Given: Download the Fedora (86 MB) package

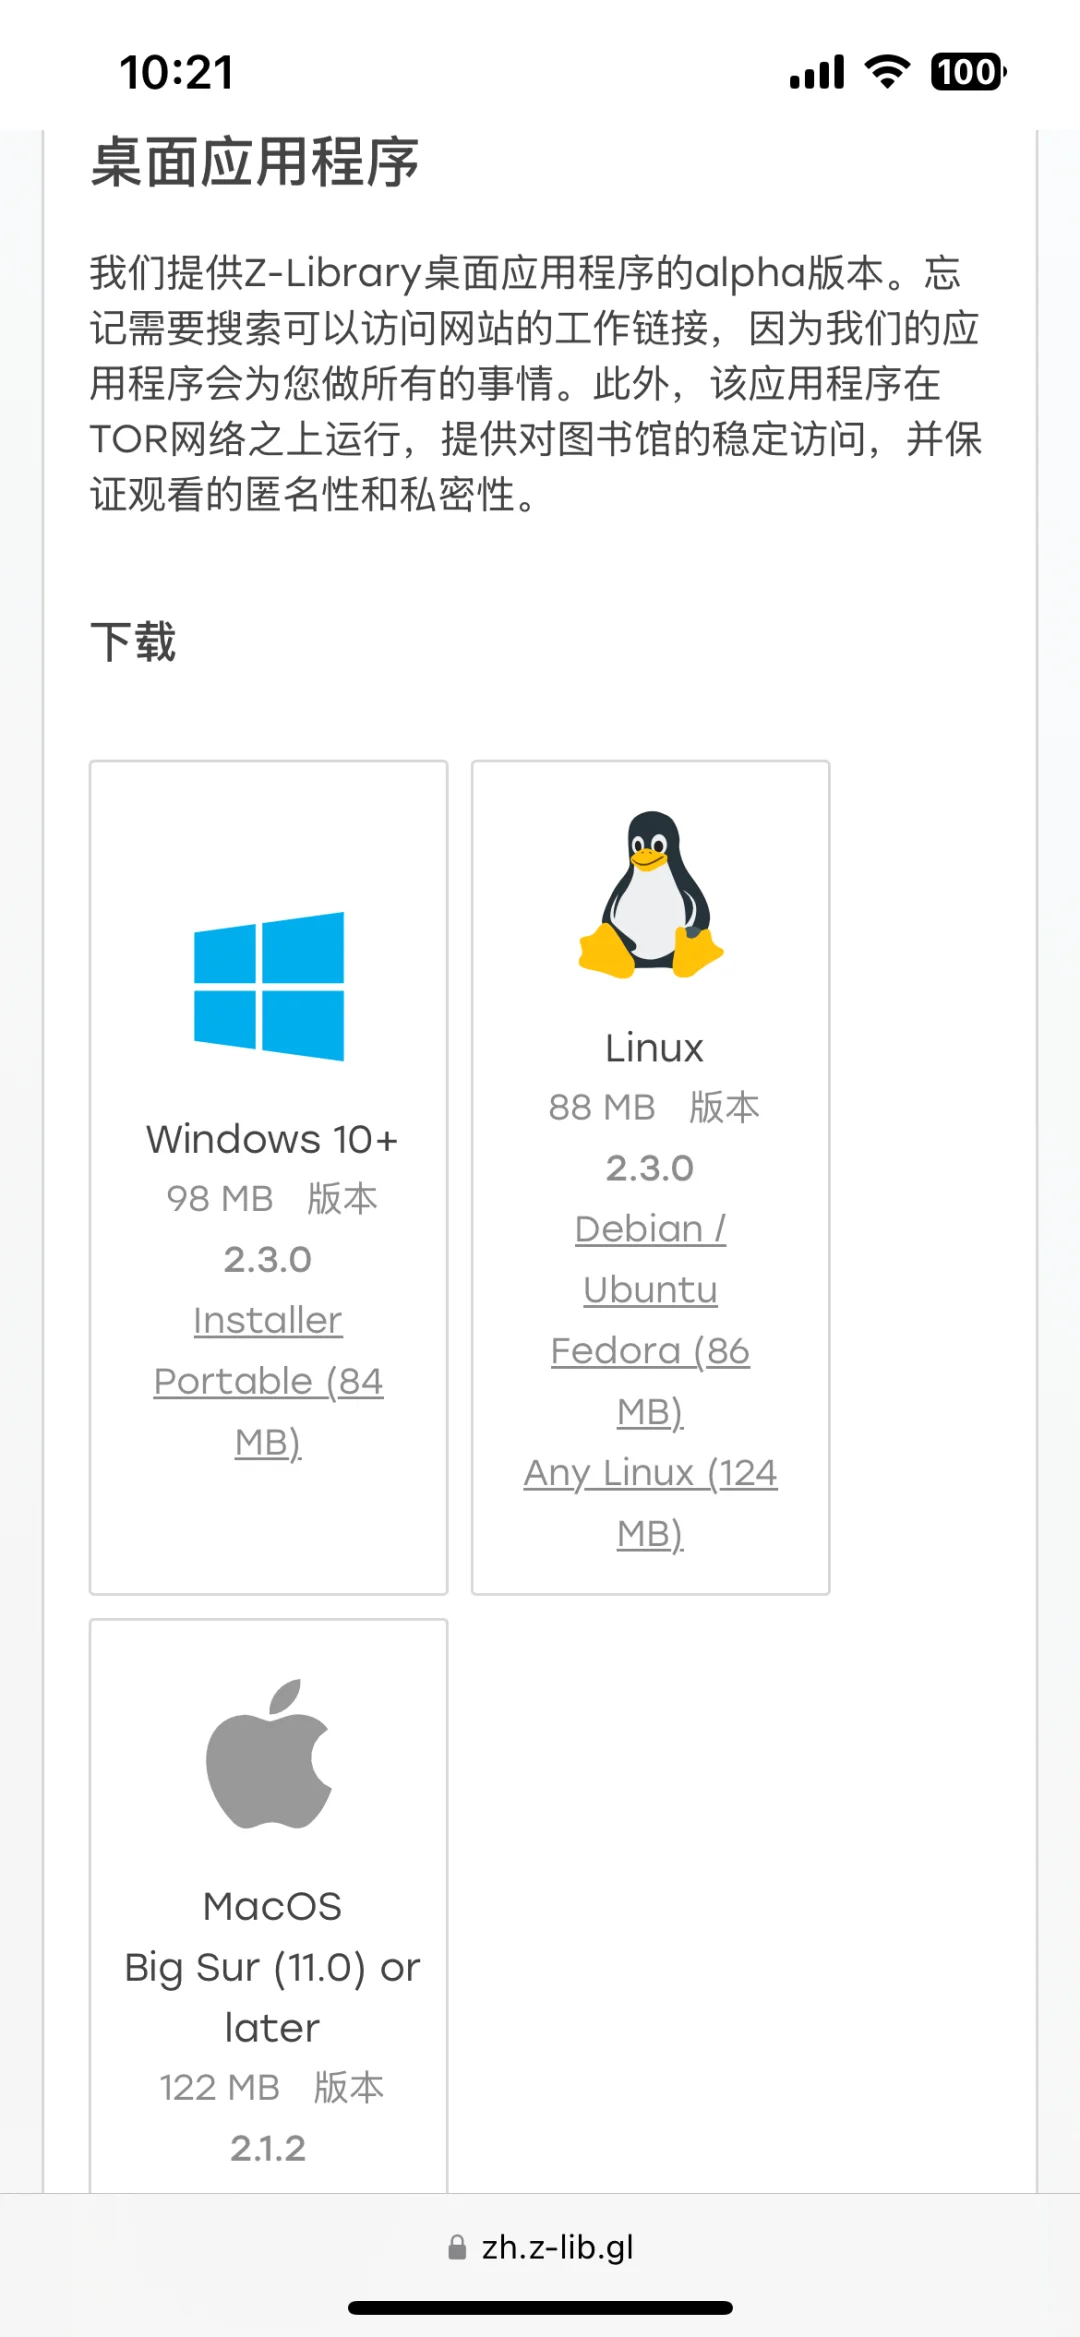Looking at the screenshot, I should [x=651, y=1381].
